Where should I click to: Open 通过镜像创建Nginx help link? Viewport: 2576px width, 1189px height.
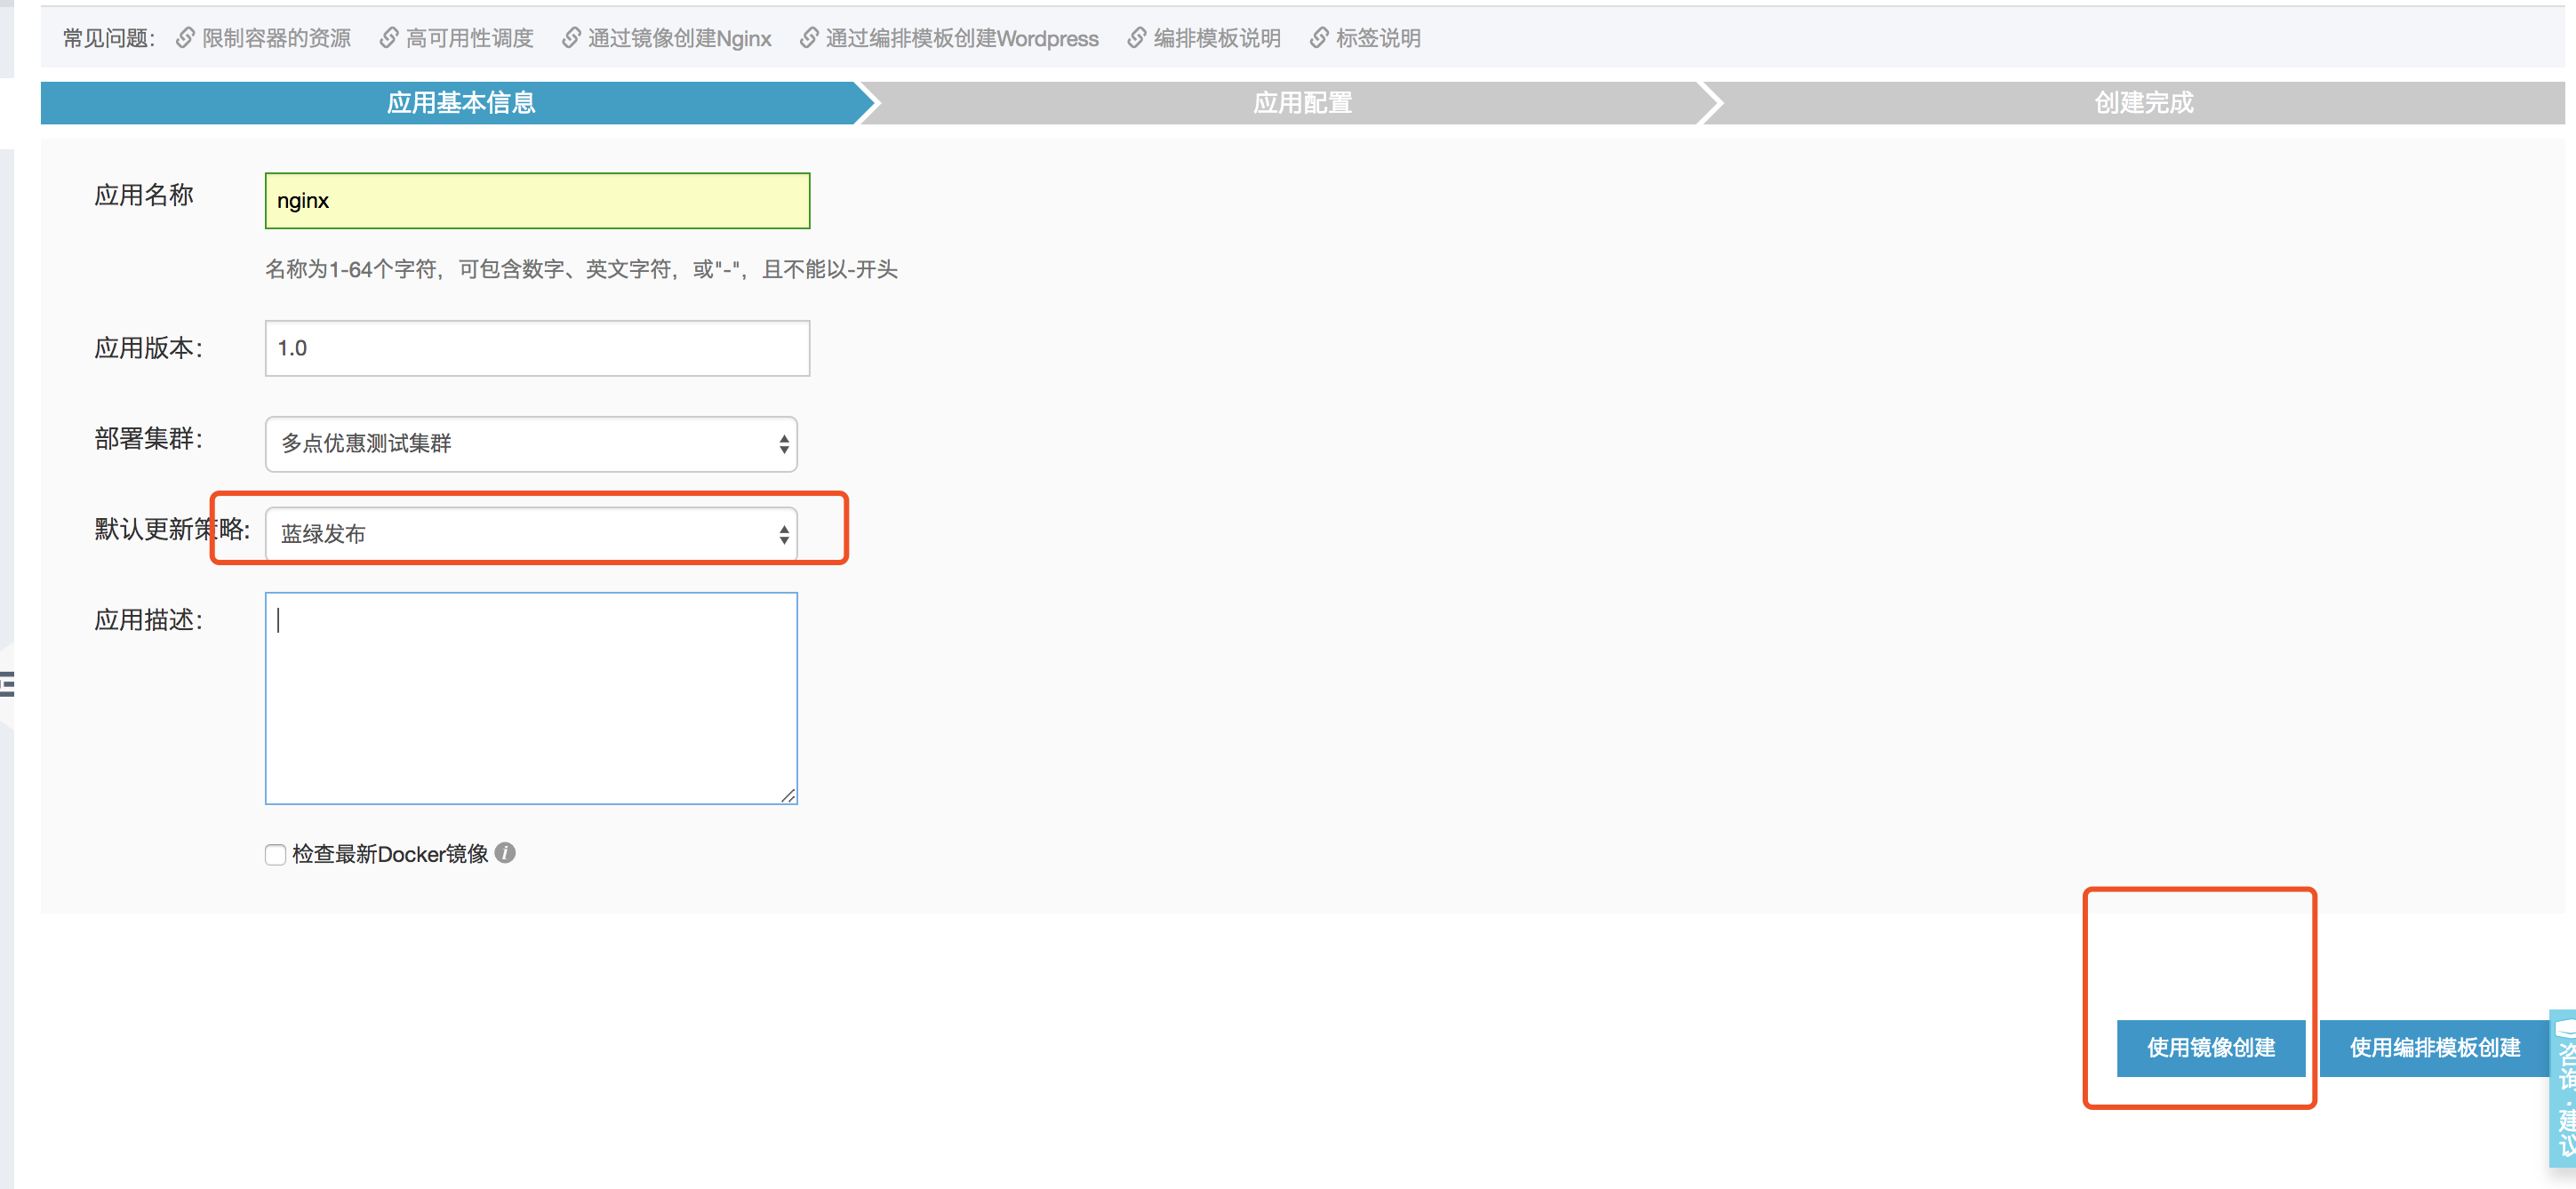point(679,38)
